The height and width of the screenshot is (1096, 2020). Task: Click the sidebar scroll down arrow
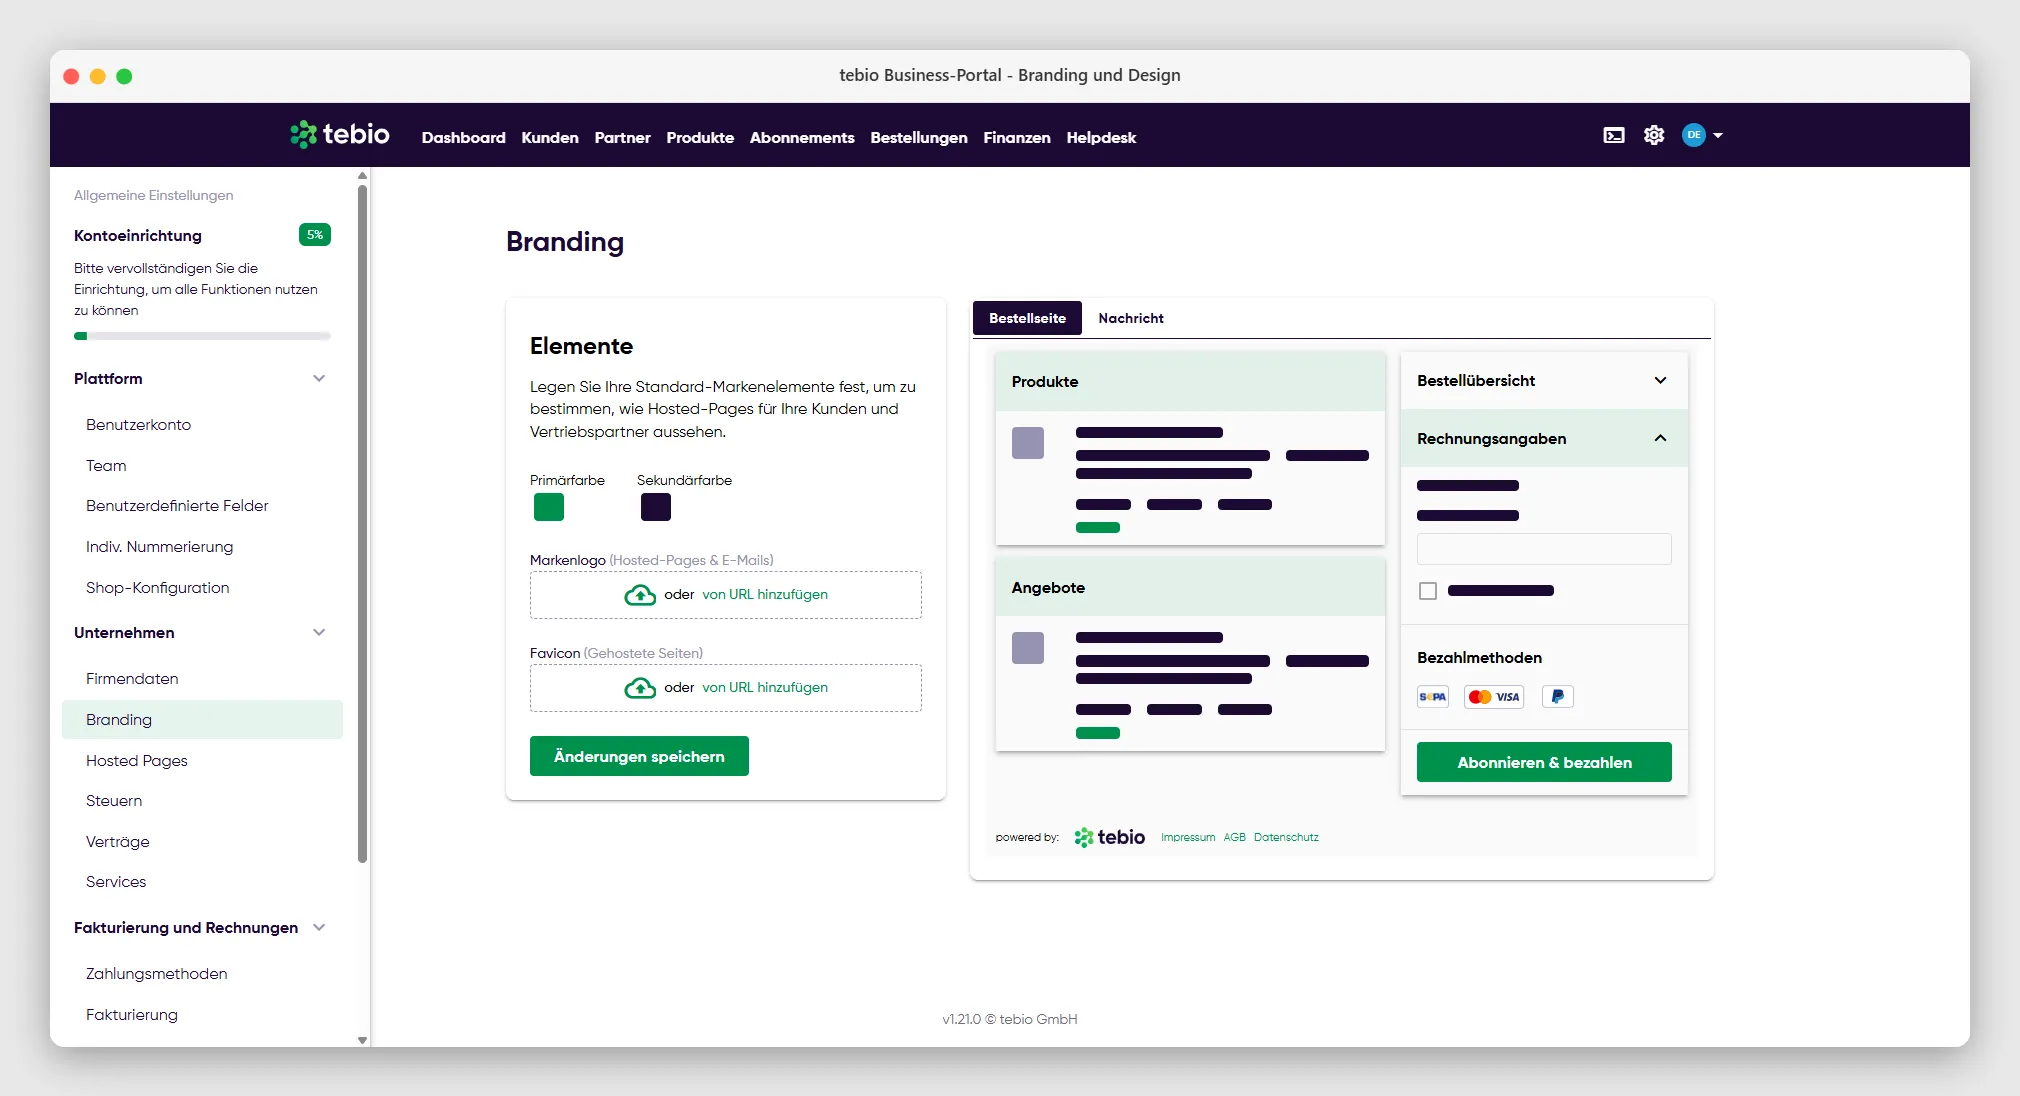point(362,1040)
